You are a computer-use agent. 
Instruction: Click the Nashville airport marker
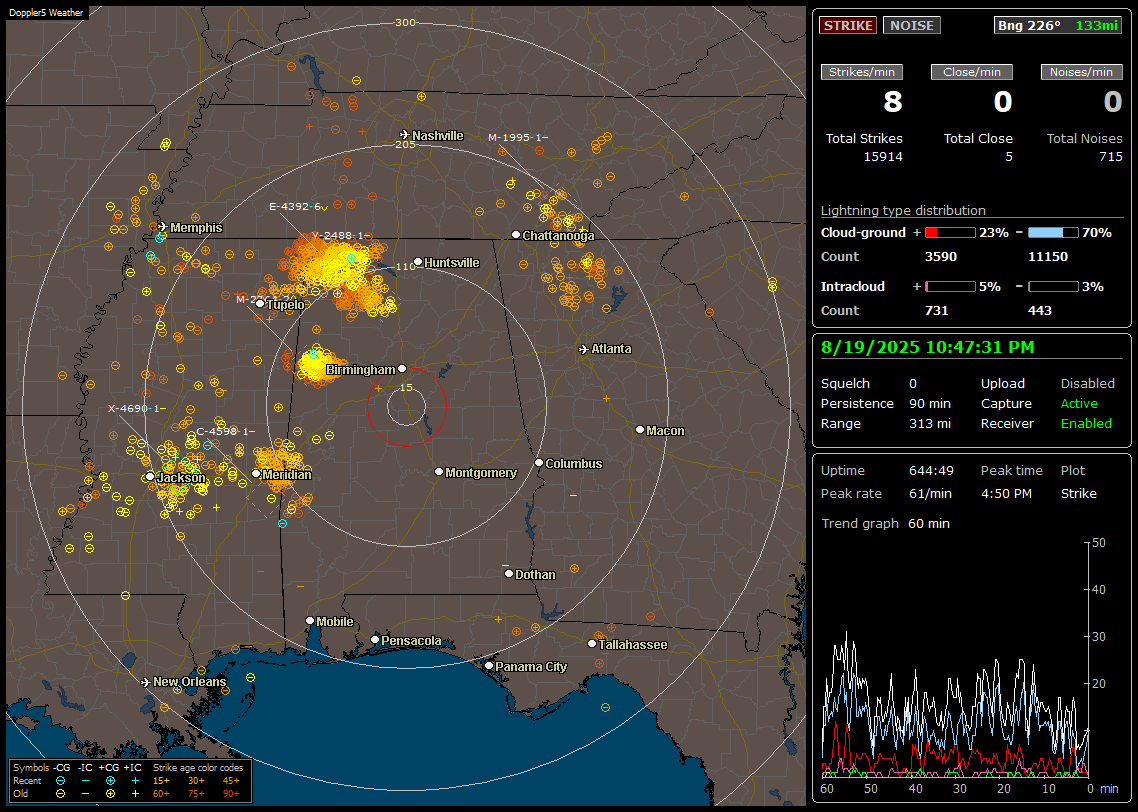pyautogui.click(x=405, y=135)
